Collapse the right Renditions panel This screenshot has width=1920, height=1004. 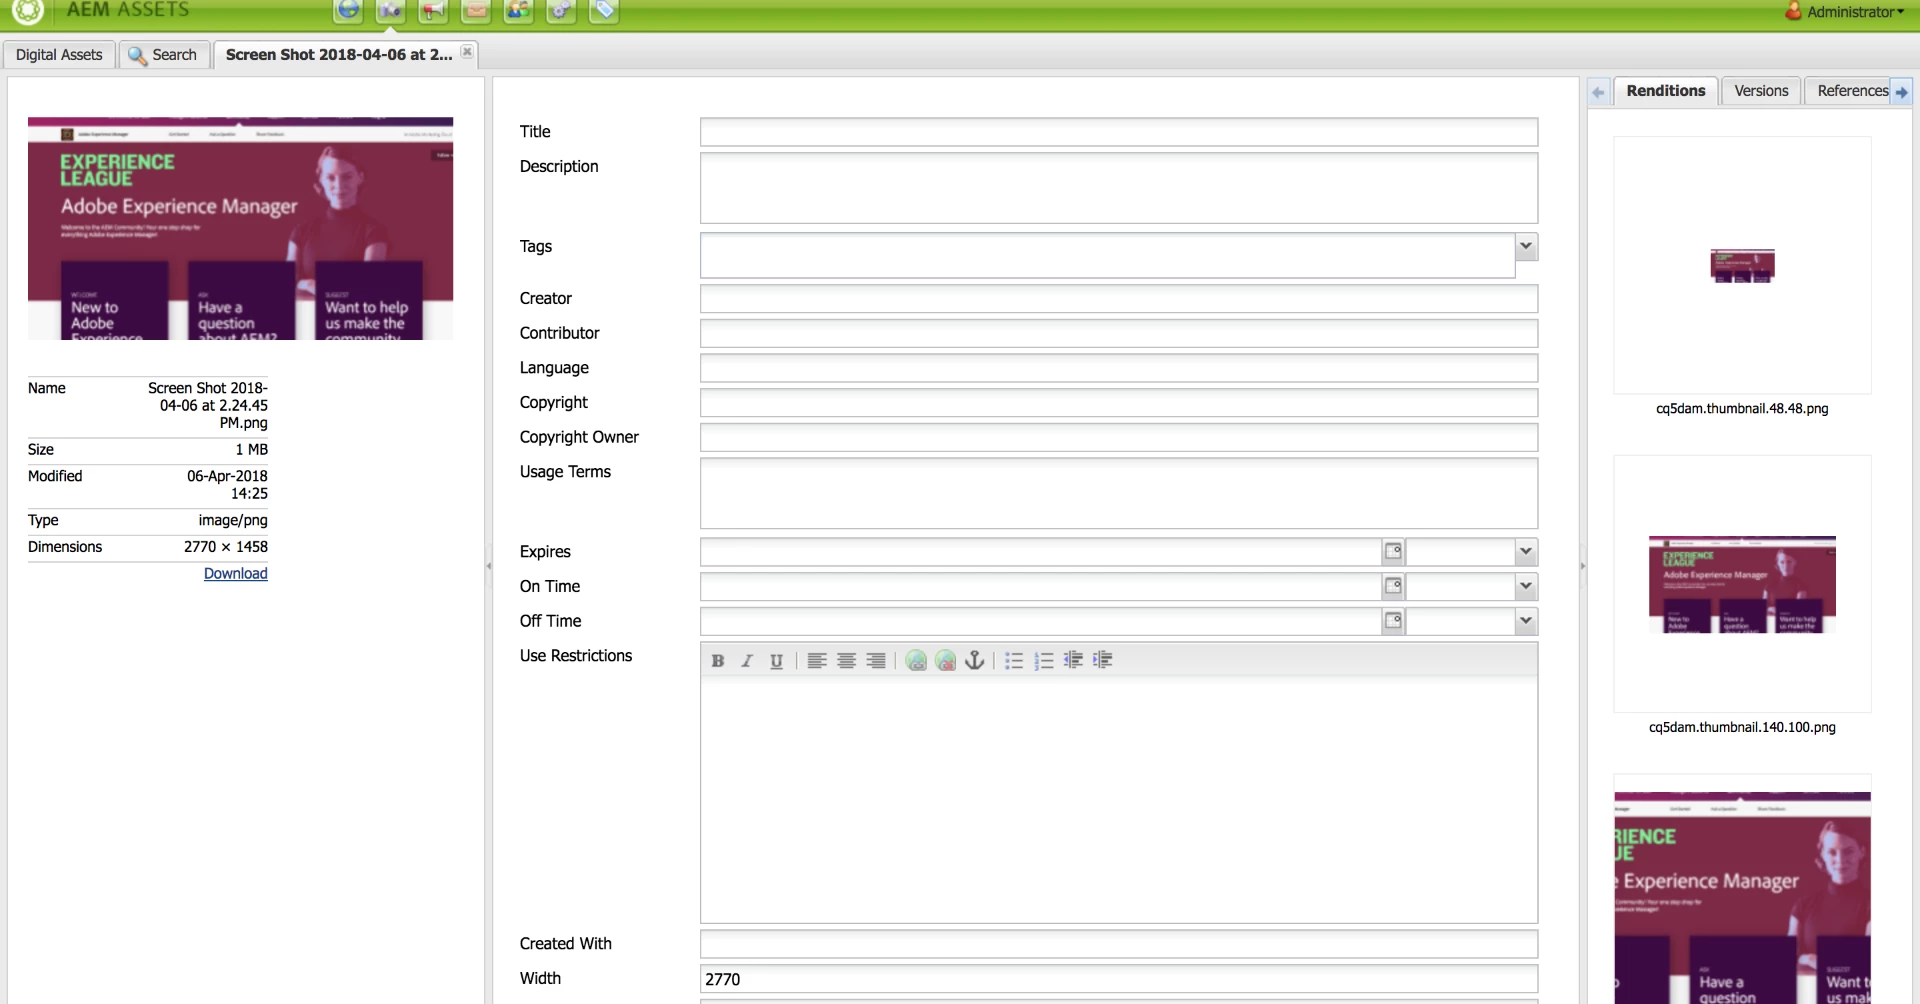click(1582, 566)
